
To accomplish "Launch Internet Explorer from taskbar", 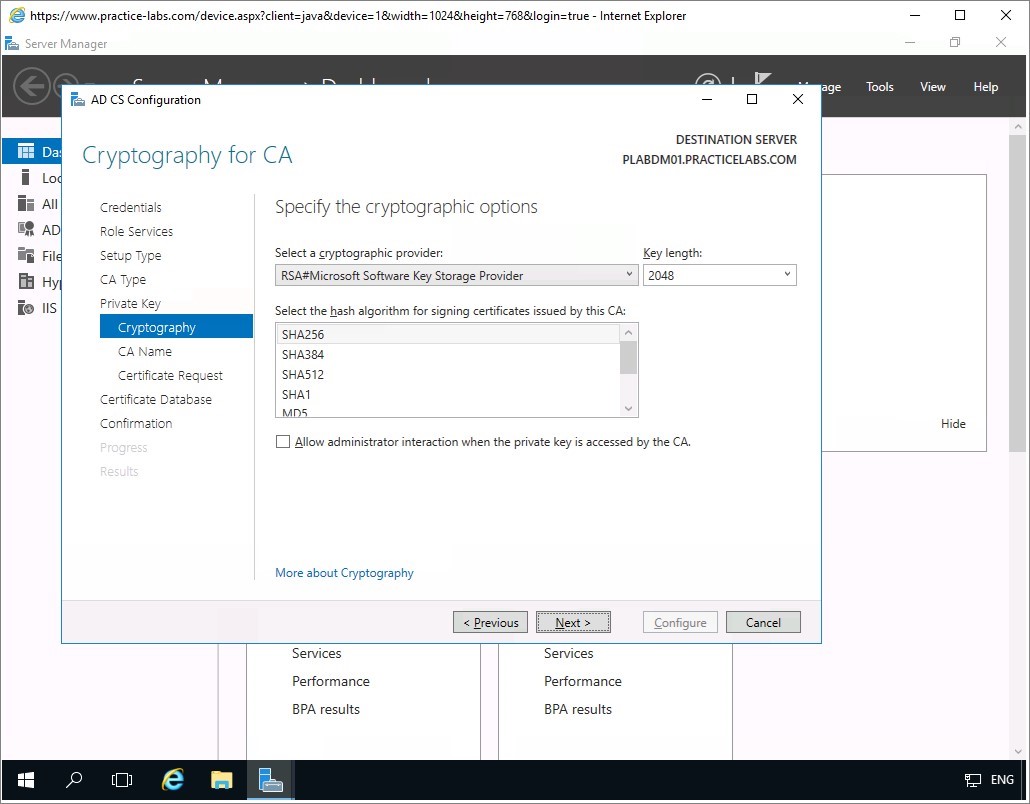I will click(x=172, y=780).
